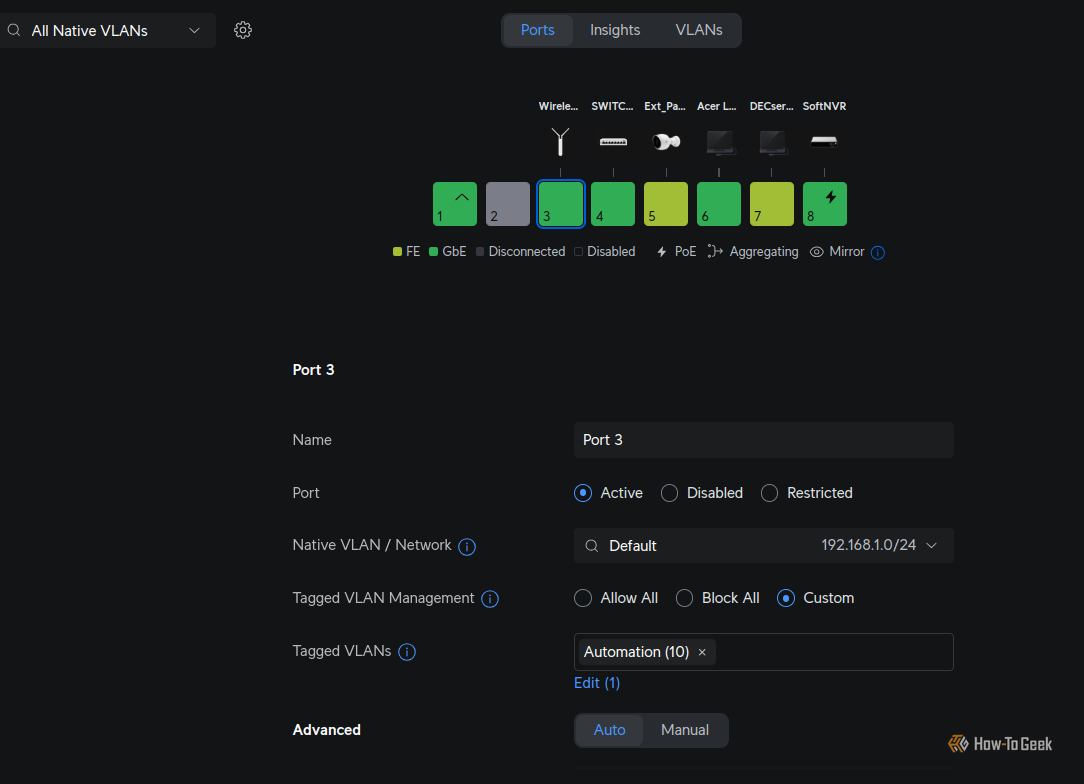
Task: Choose Block All tagged VLANs
Action: pos(684,598)
